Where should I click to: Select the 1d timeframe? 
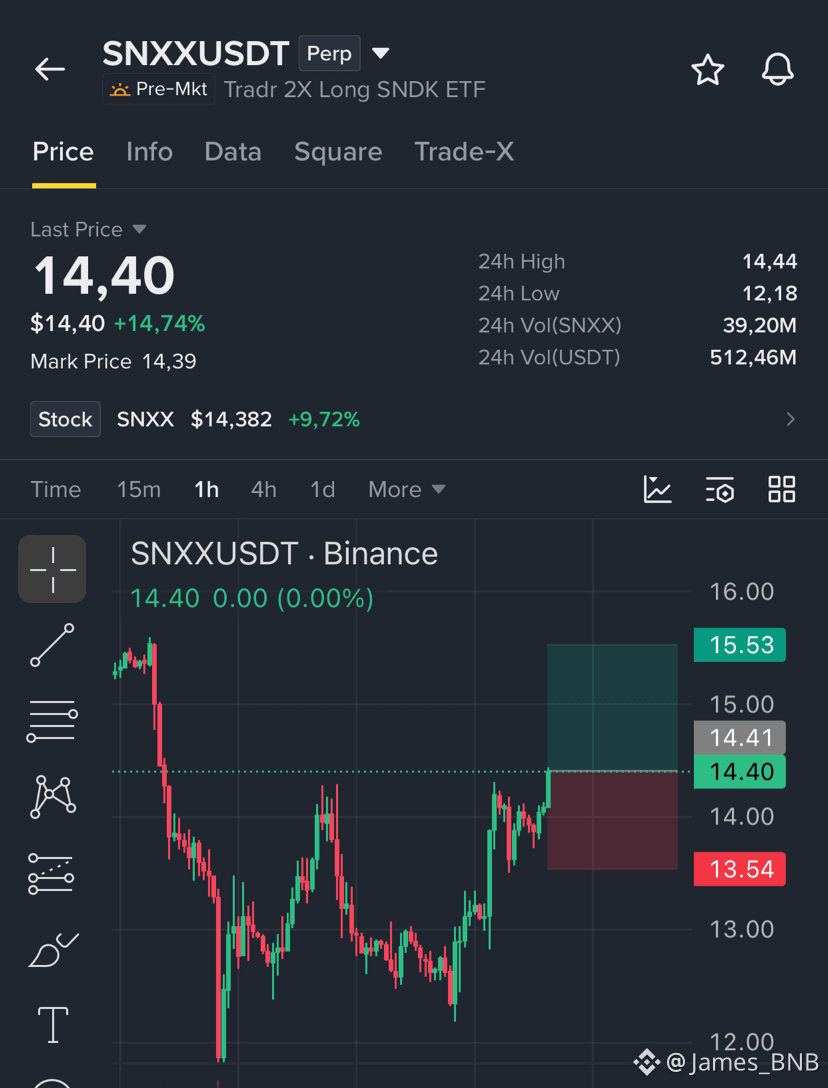tap(323, 489)
